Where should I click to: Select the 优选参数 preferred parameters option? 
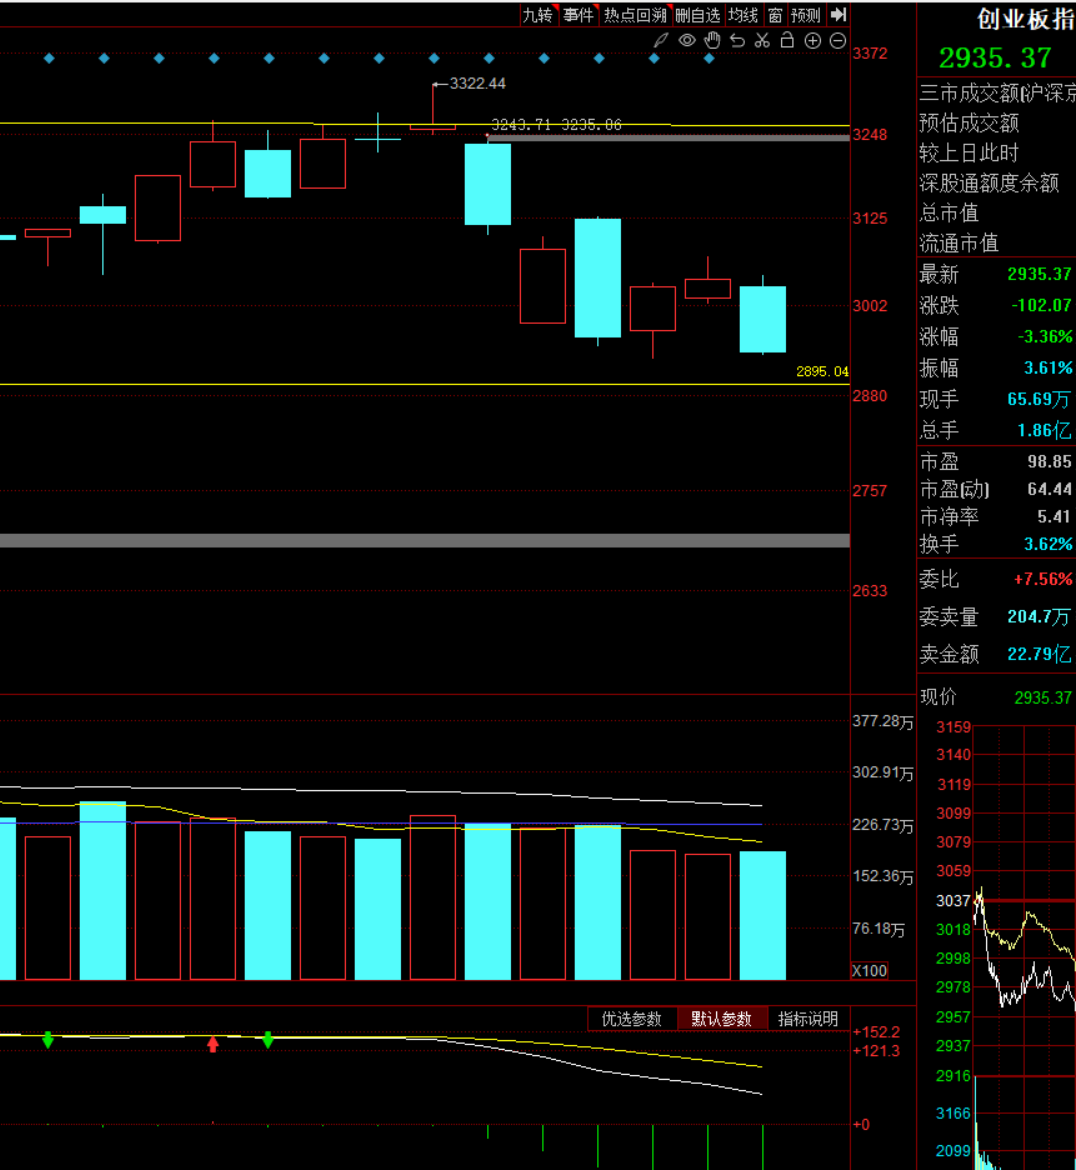tap(632, 1019)
